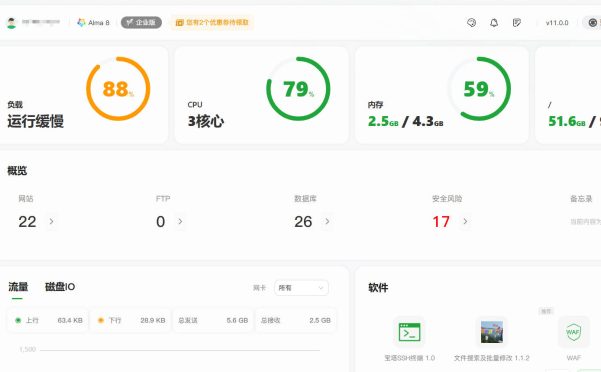This screenshot has height=372, width=601.
Task: Click the 文件搜索及批量修改 1.1.2 label
Action: (492, 358)
